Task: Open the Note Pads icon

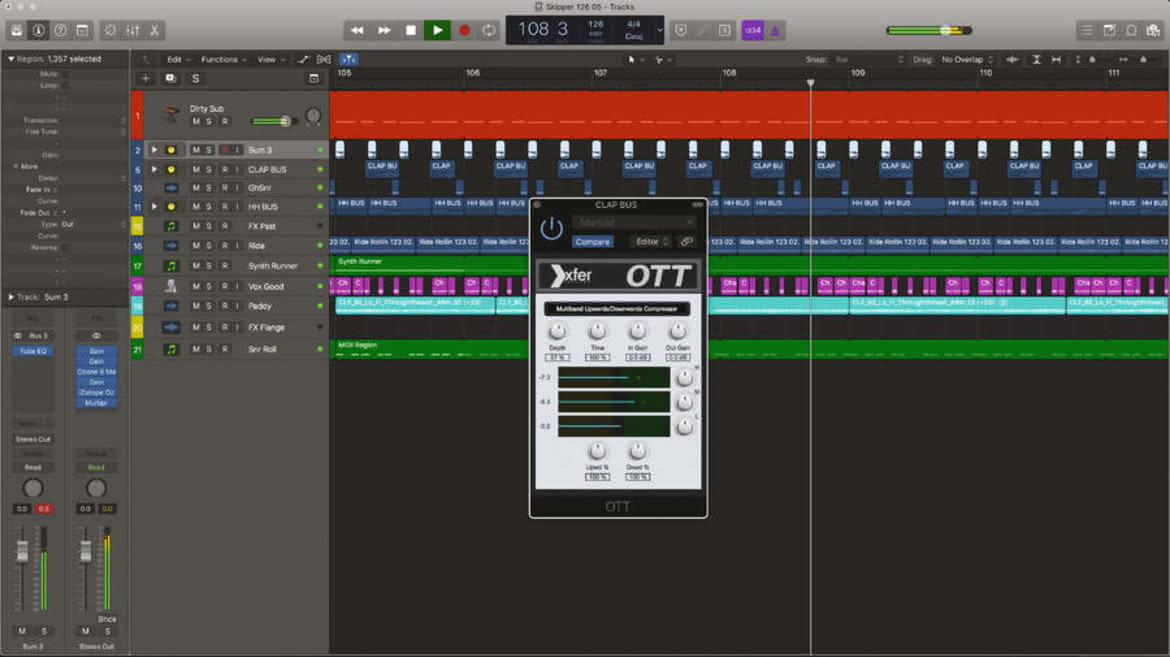Action: (1110, 31)
